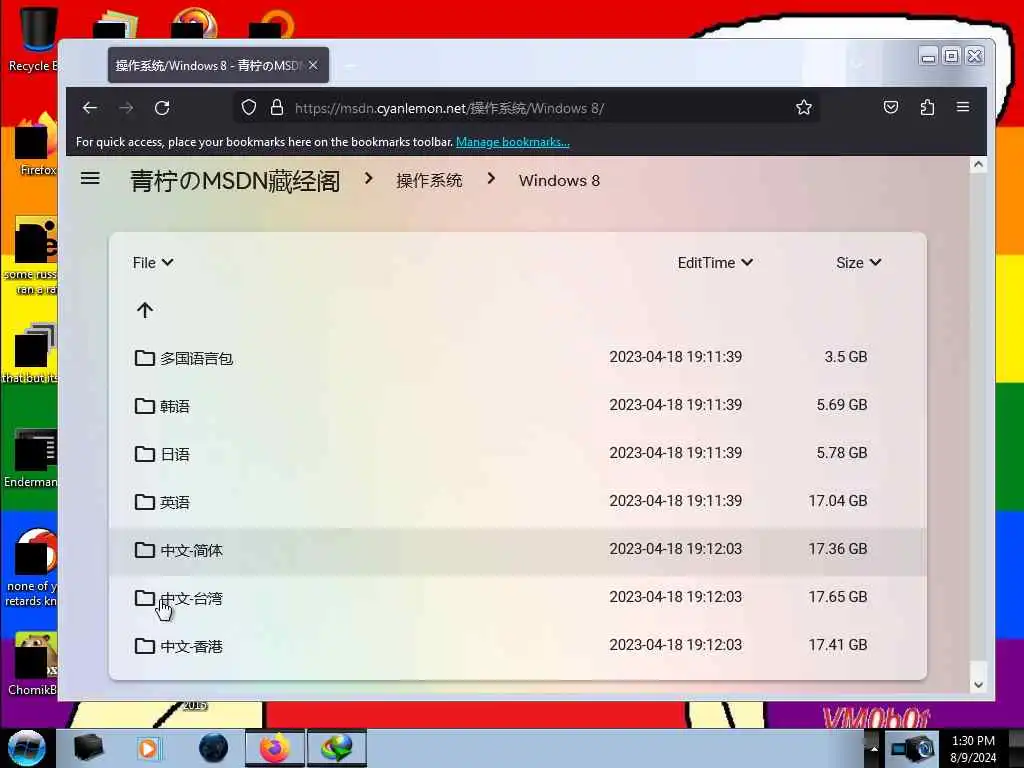Click the page scrollbar down arrow
Image resolution: width=1024 pixels, height=768 pixels.
click(978, 684)
